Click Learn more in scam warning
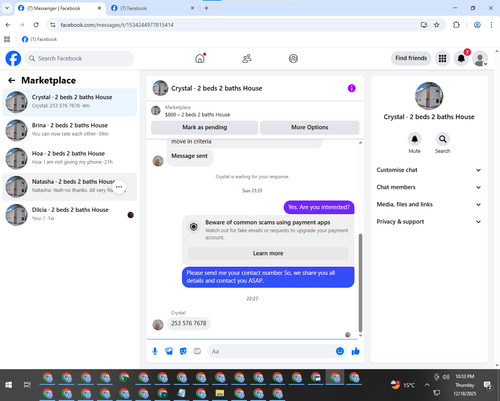 click(268, 253)
